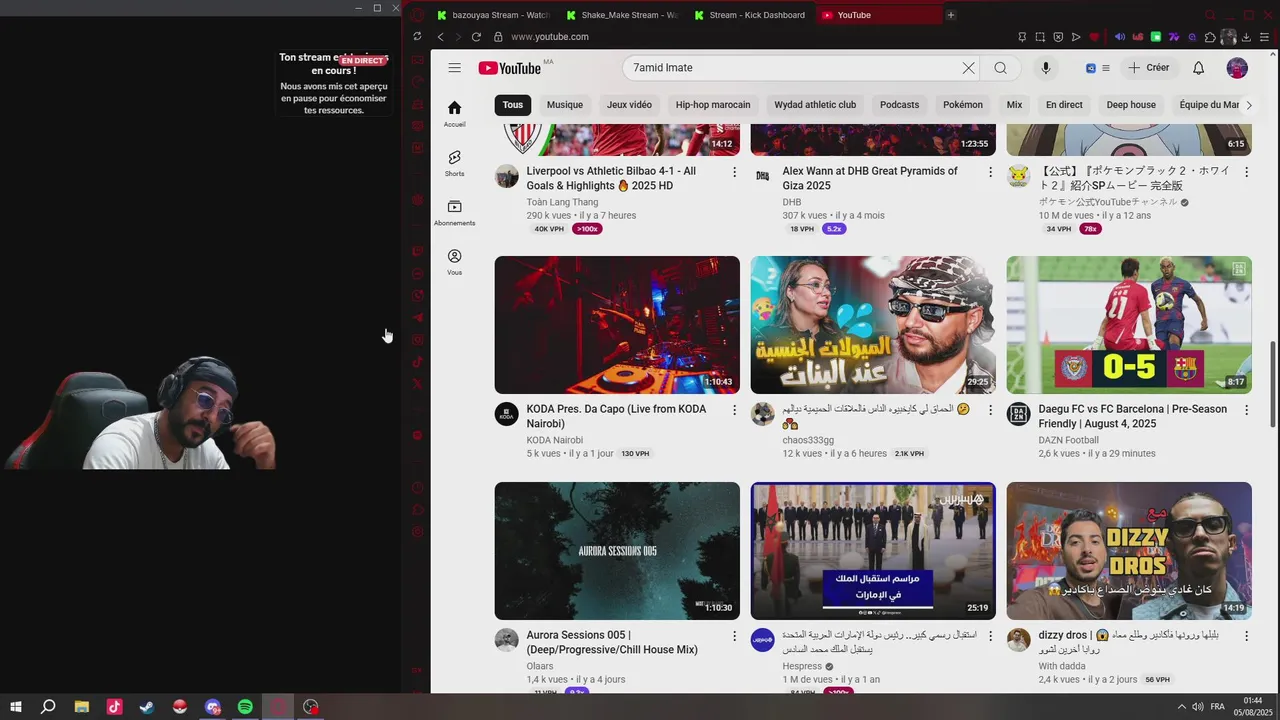Screen dimensions: 1280x720
Task: Click the YouTube logo
Action: [x=510, y=68]
